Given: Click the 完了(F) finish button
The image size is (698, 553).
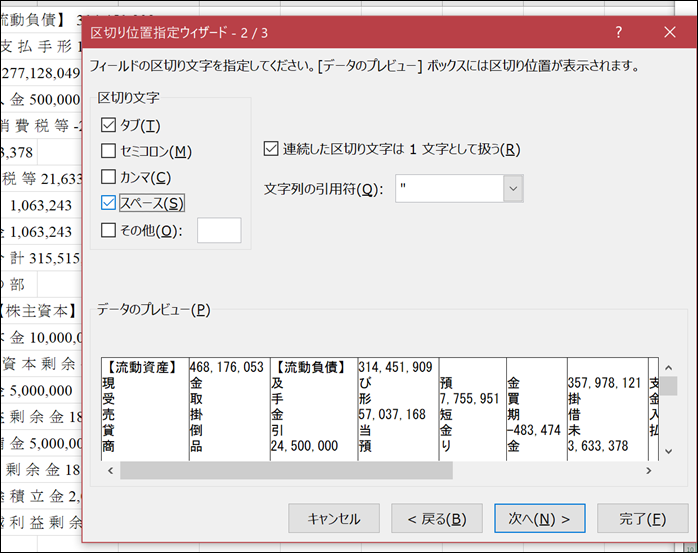Looking at the screenshot, I should 642,519.
